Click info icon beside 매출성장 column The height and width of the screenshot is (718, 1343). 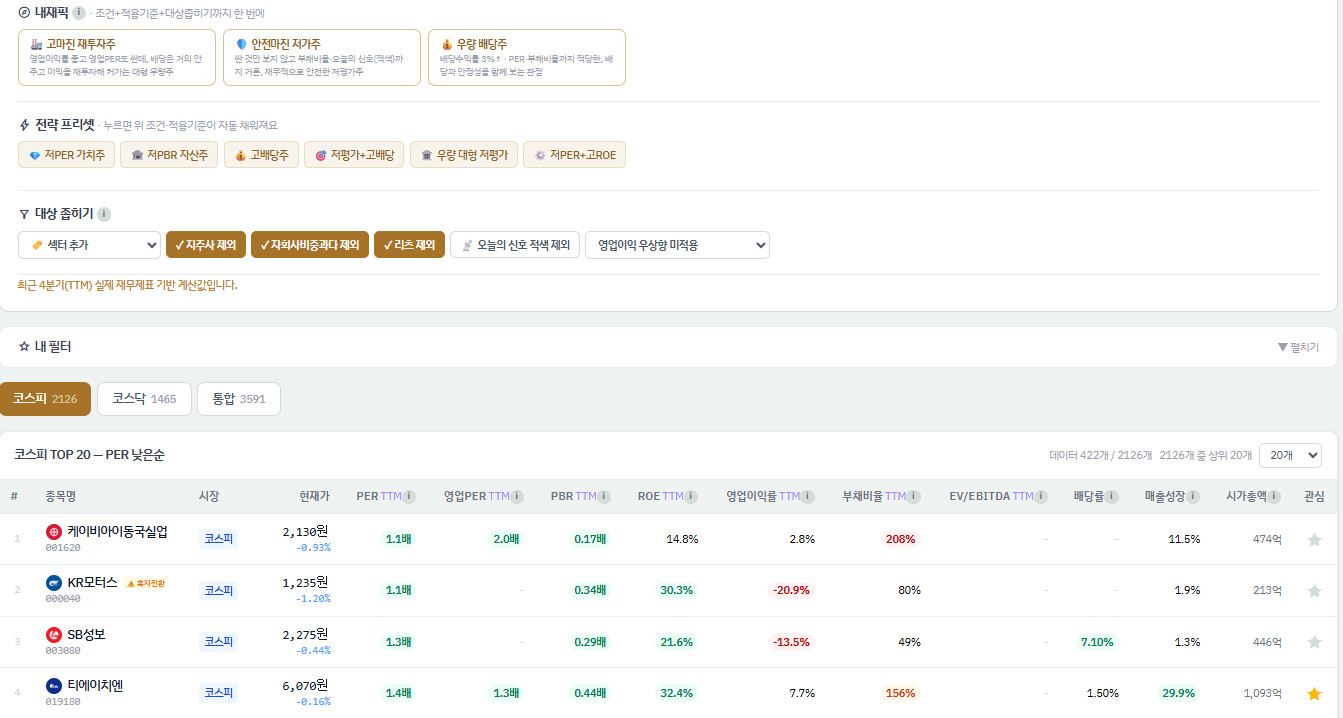coord(1194,496)
